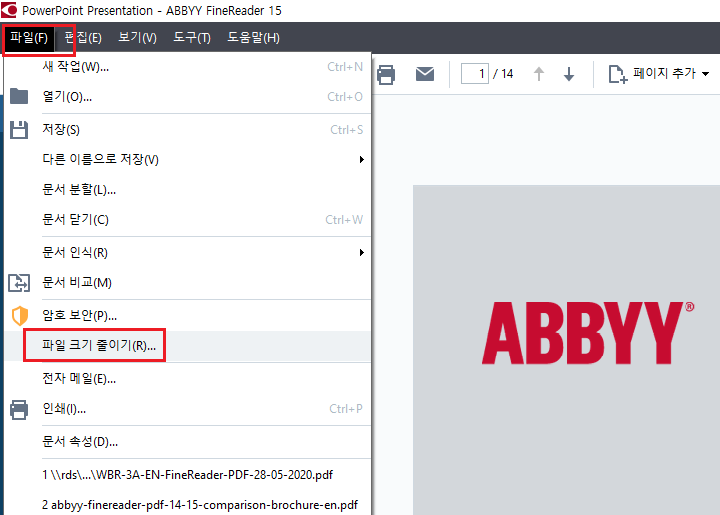The width and height of the screenshot is (720, 515).
Task: Select 전자 메일(E)... menu entry
Action: 187,379
